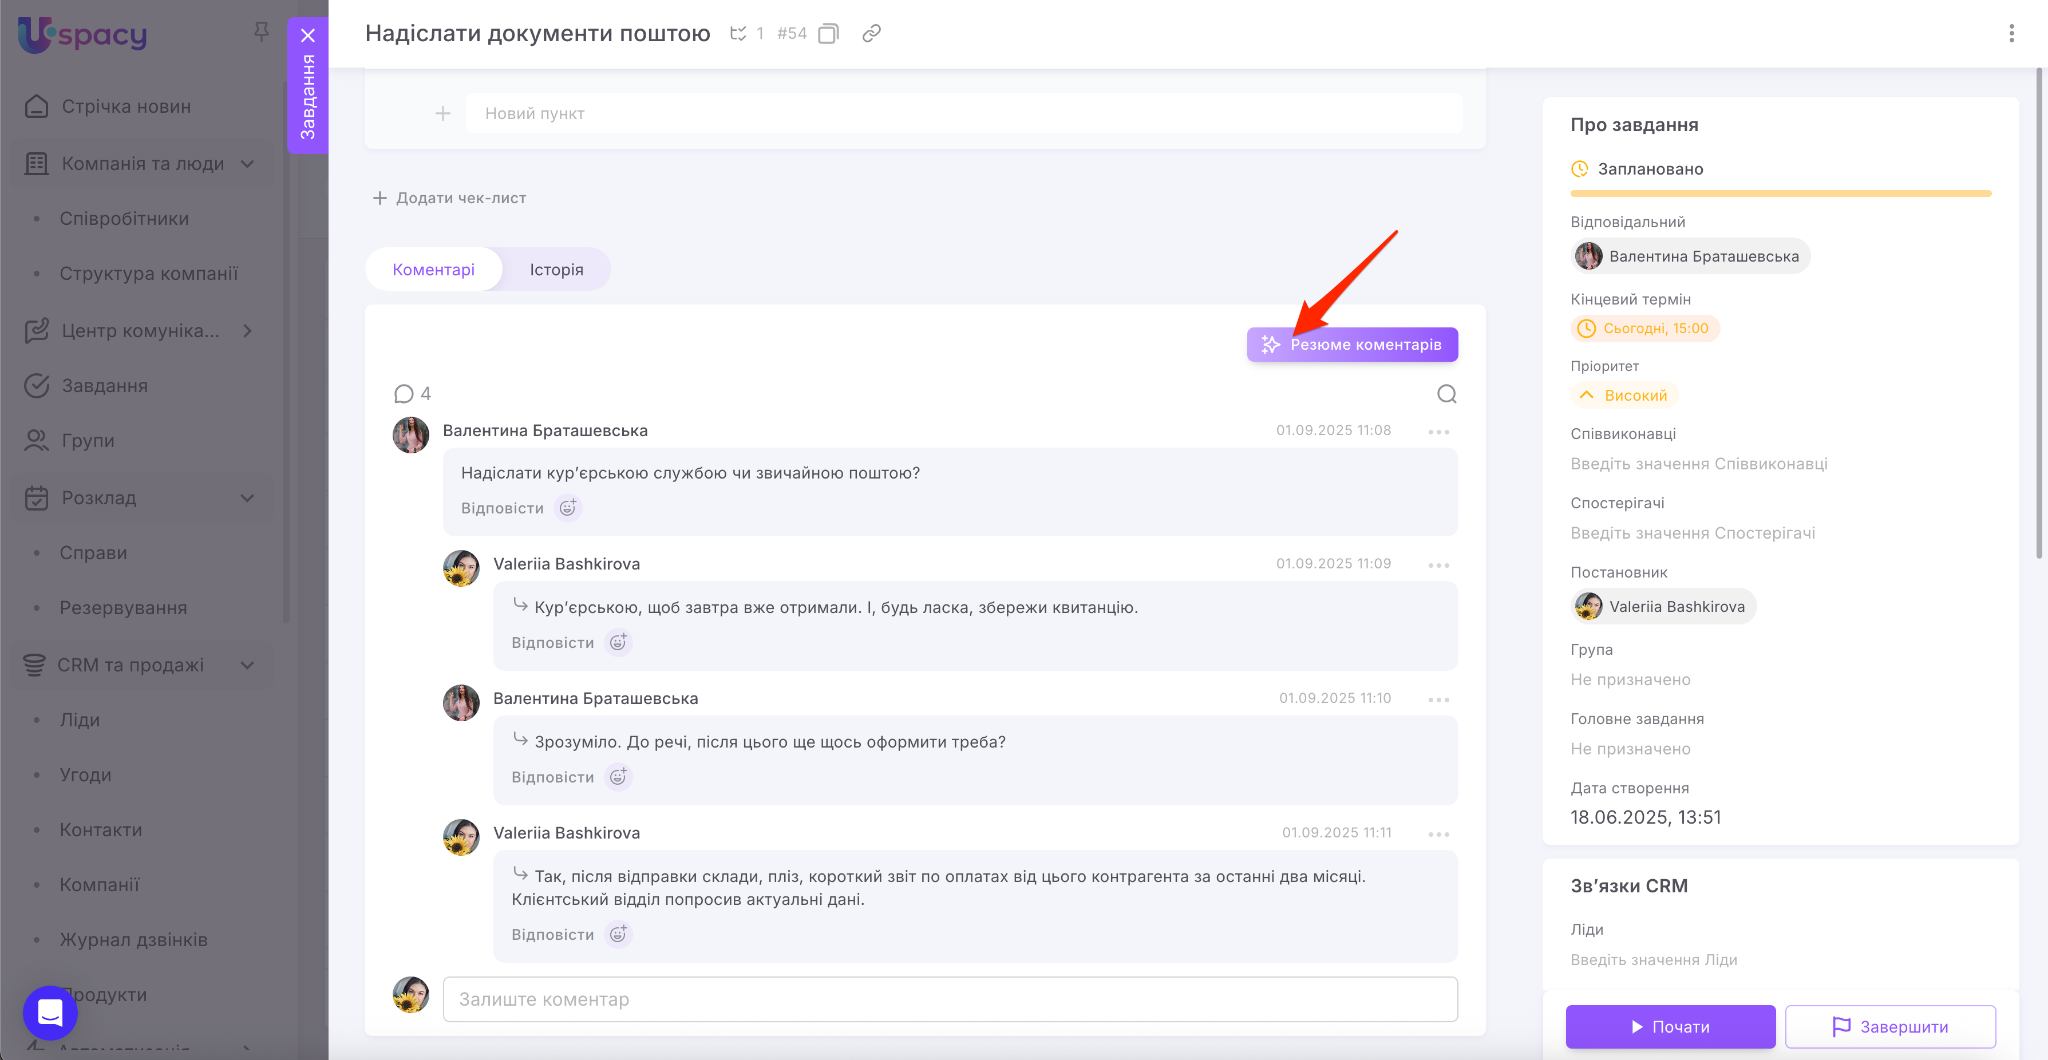Click the copy task icon next to #54
The image size is (2048, 1060).
pyautogui.click(x=828, y=34)
